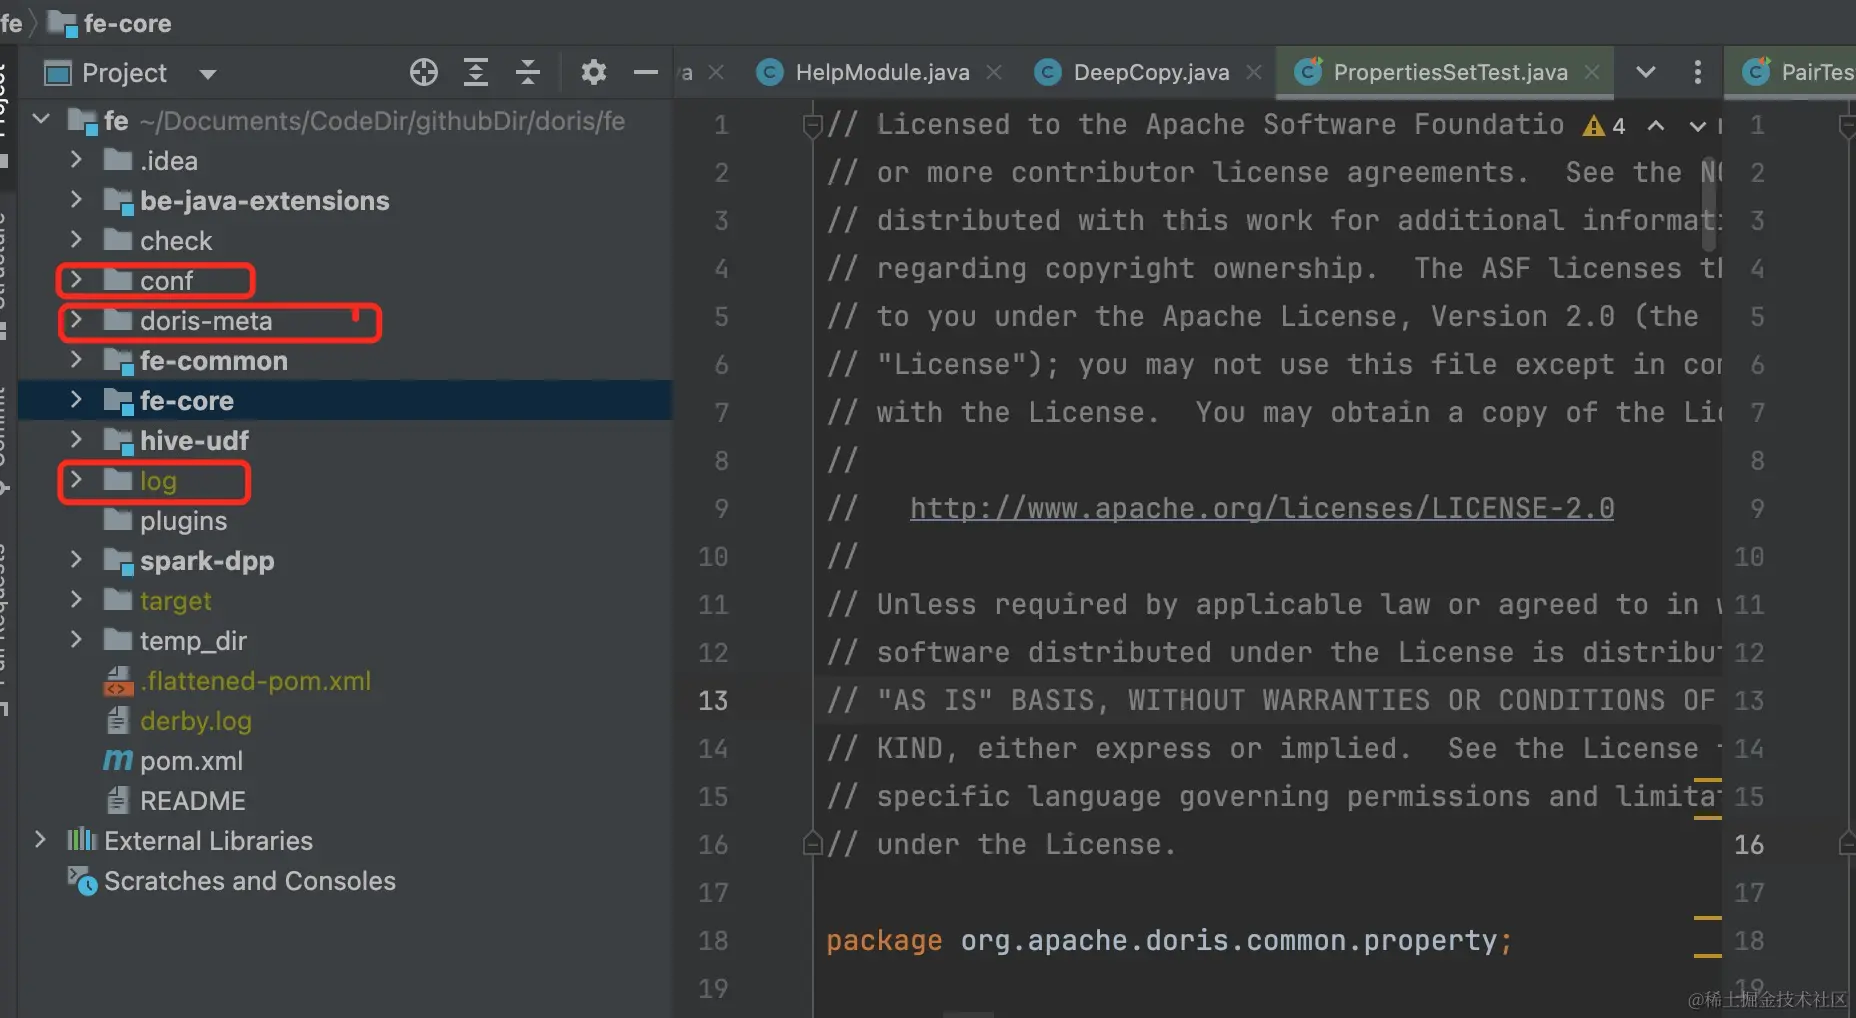1856x1018 pixels.
Task: Expand the fe-core module folder
Action: 76,400
